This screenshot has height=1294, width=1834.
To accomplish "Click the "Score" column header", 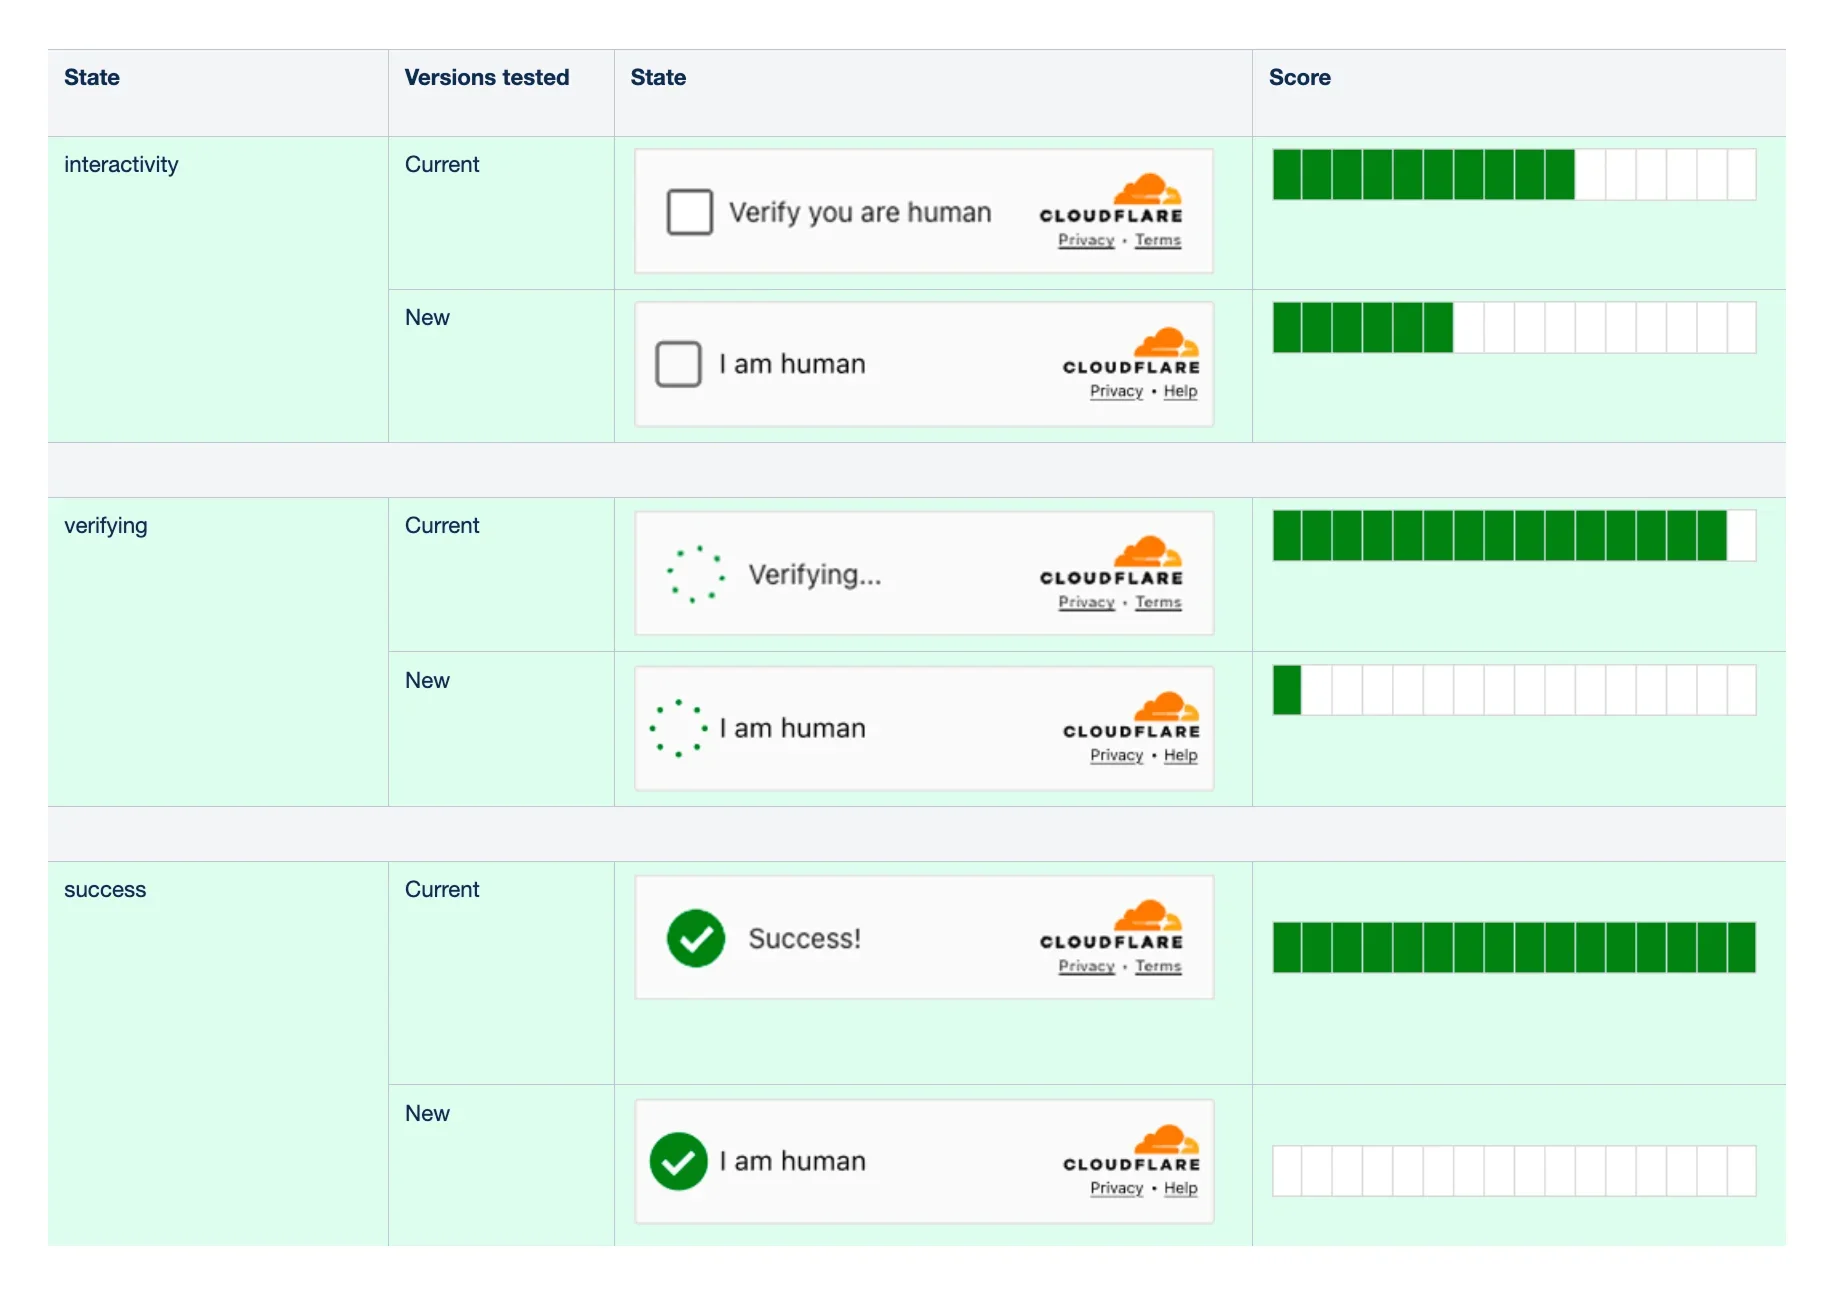I will click(x=1299, y=78).
